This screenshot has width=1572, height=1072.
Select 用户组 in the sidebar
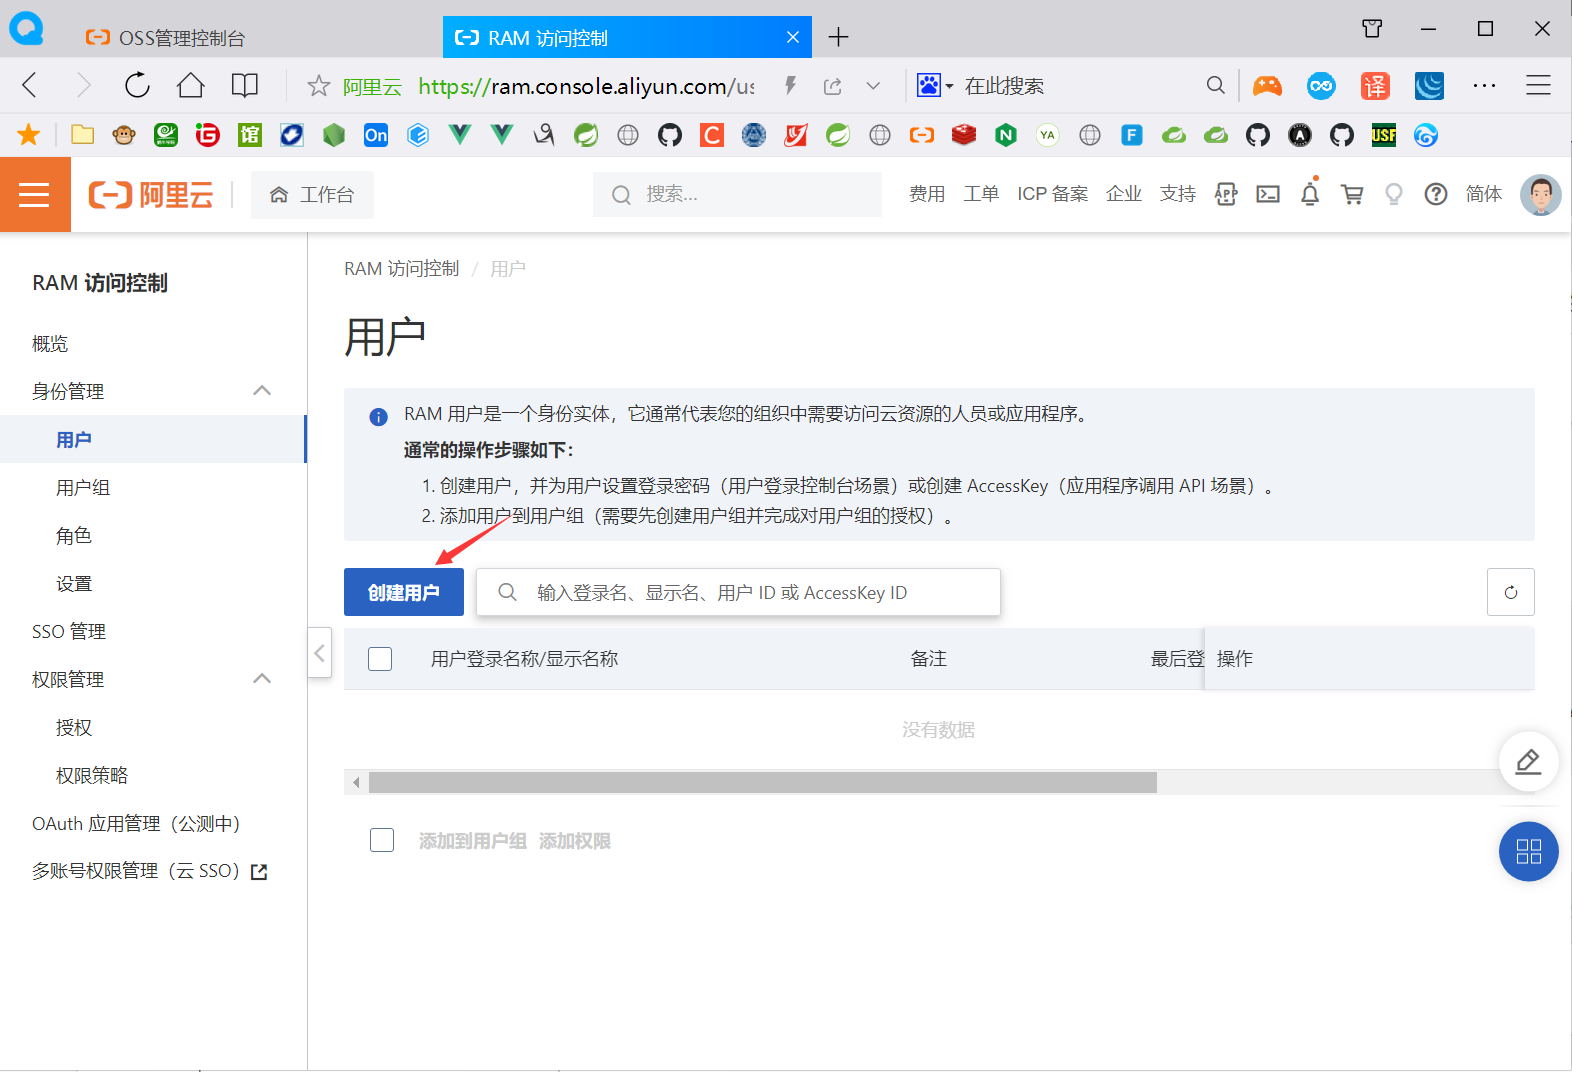coord(83,488)
